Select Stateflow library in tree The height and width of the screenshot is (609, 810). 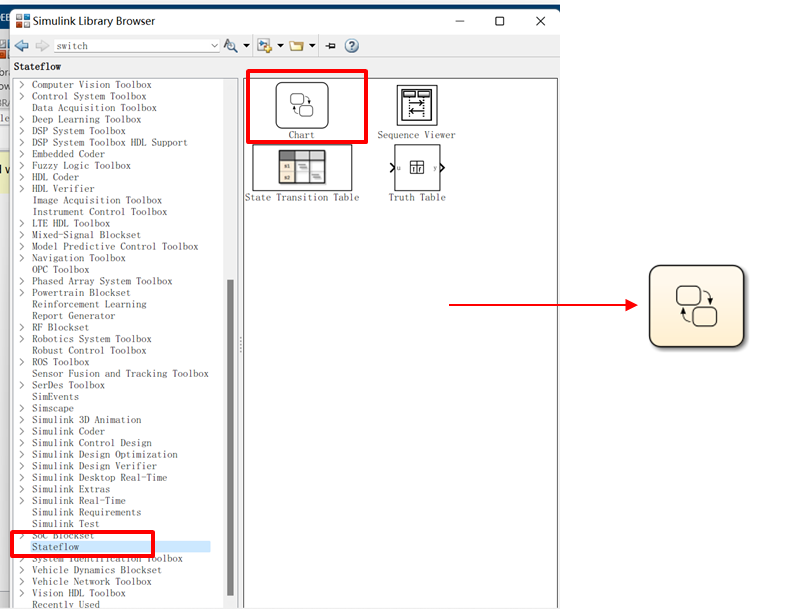click(x=55, y=546)
